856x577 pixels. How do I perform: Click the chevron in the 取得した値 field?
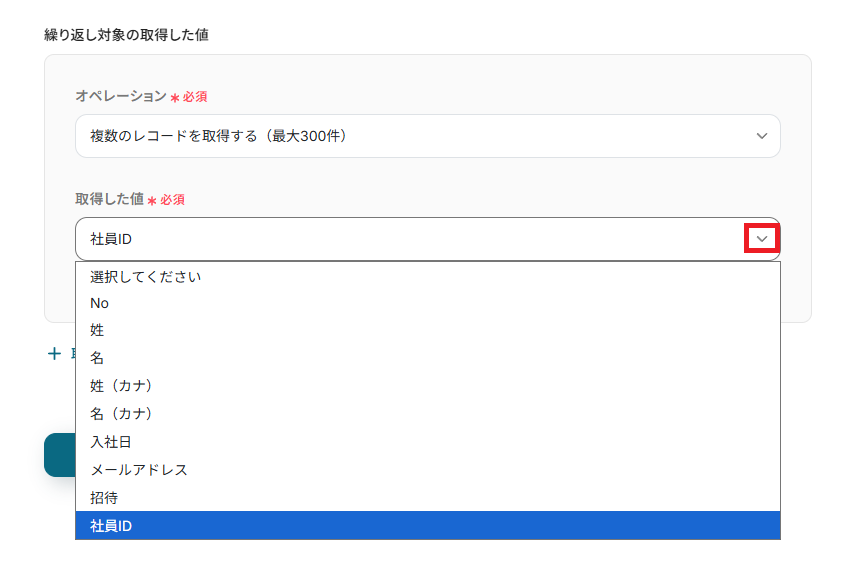click(762, 239)
